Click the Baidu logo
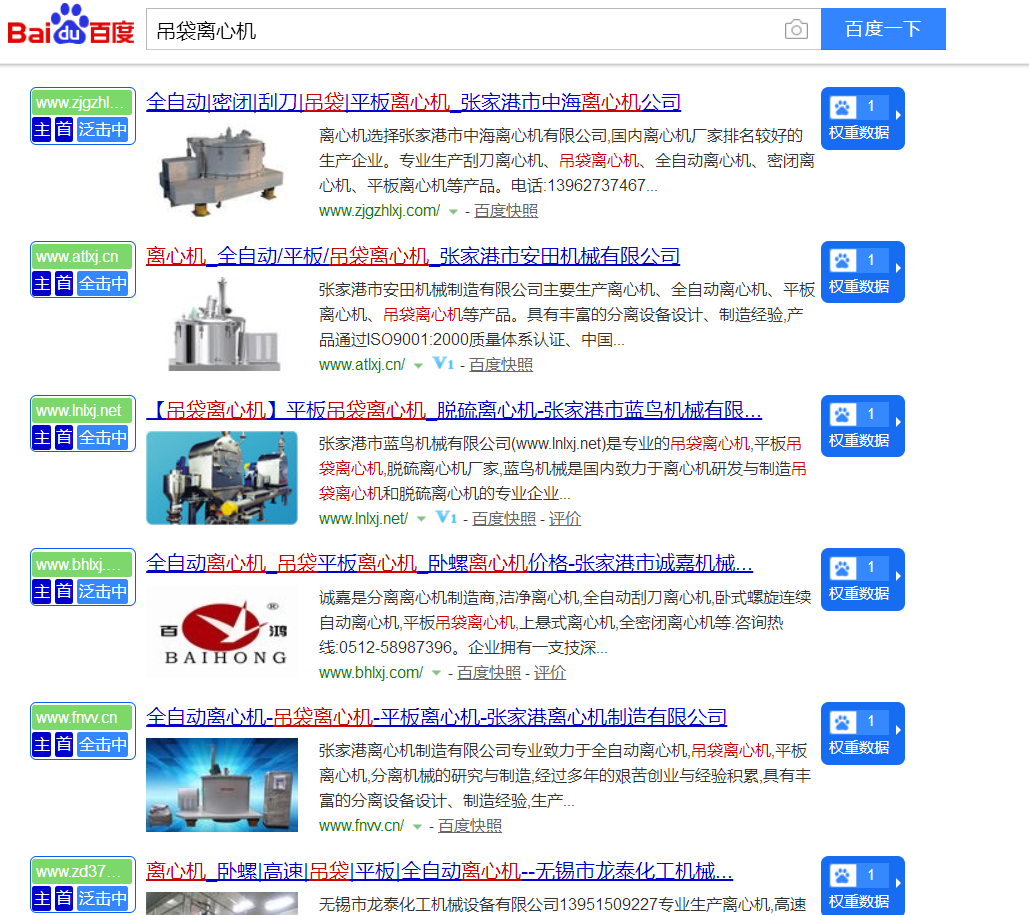The height and width of the screenshot is (915, 1029). (x=71, y=25)
